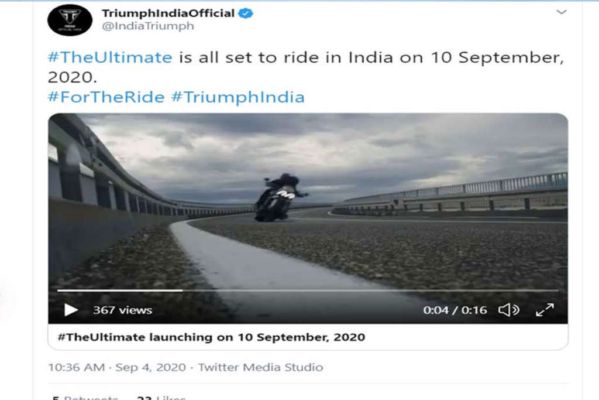Click the 10:36 AM Sep 4 timestamp
The height and width of the screenshot is (400, 599).
point(117,368)
